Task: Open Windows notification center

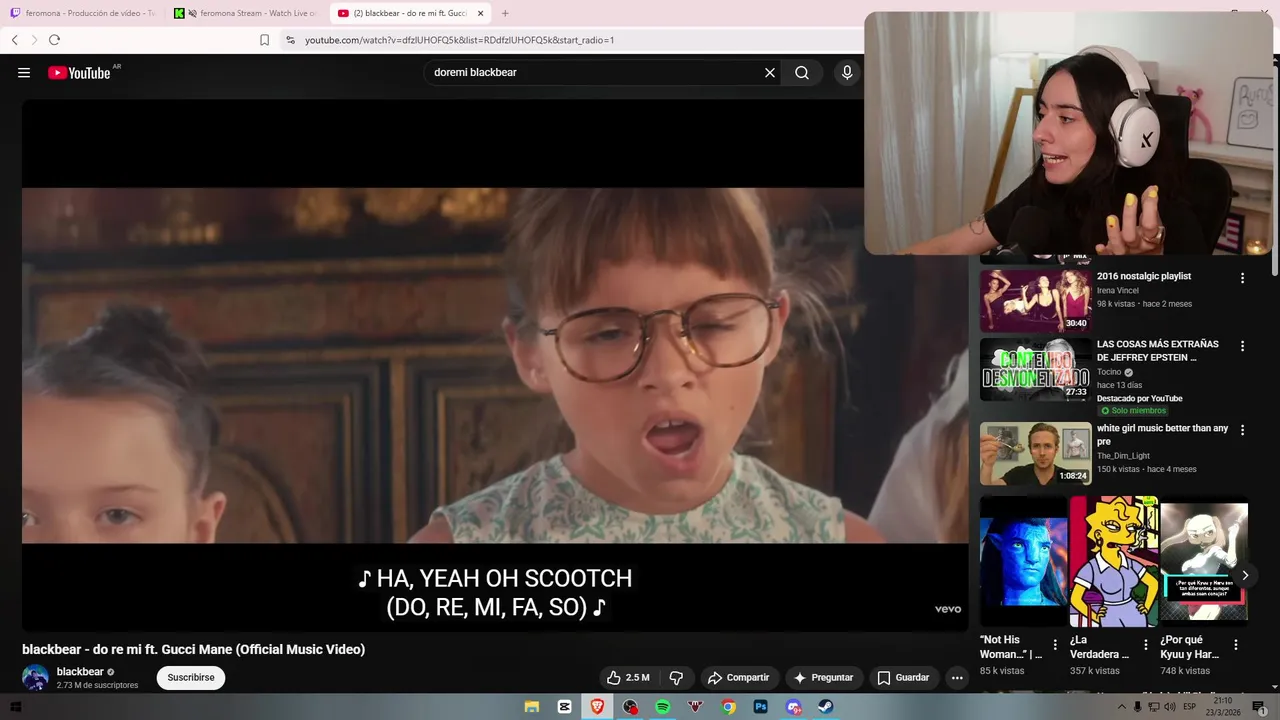Action: [1259, 707]
